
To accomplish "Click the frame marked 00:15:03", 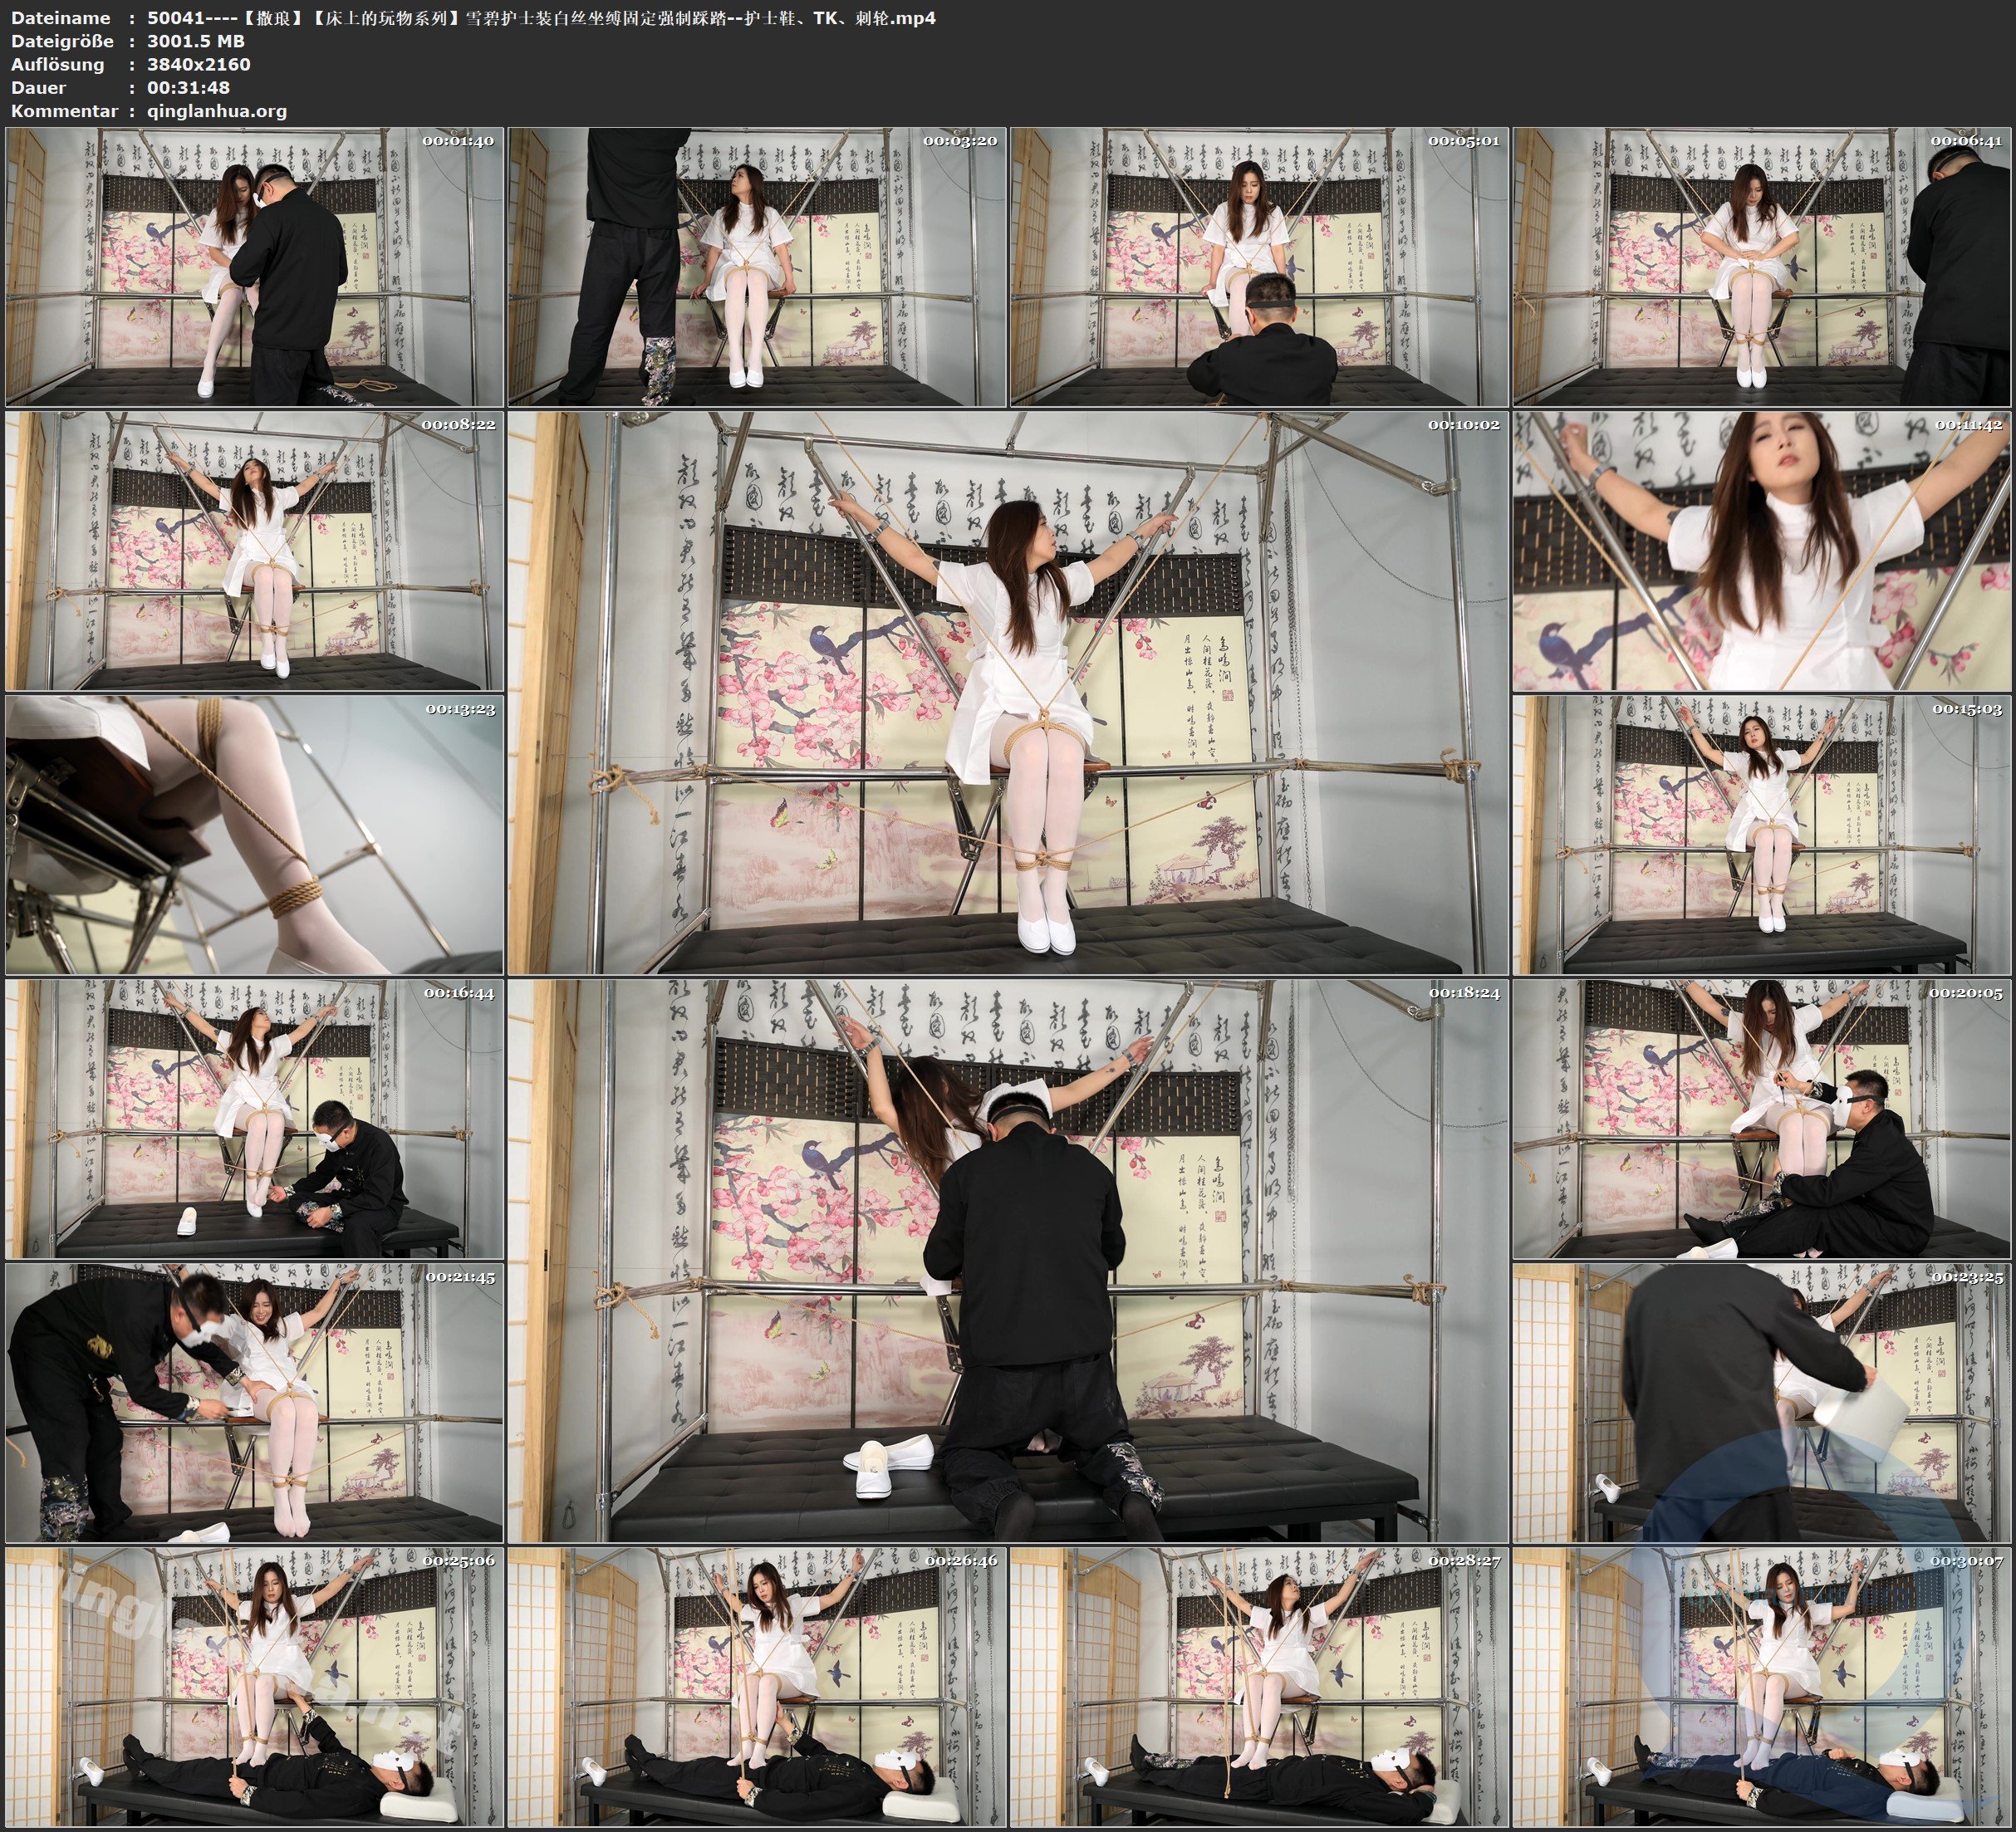I will (1761, 835).
